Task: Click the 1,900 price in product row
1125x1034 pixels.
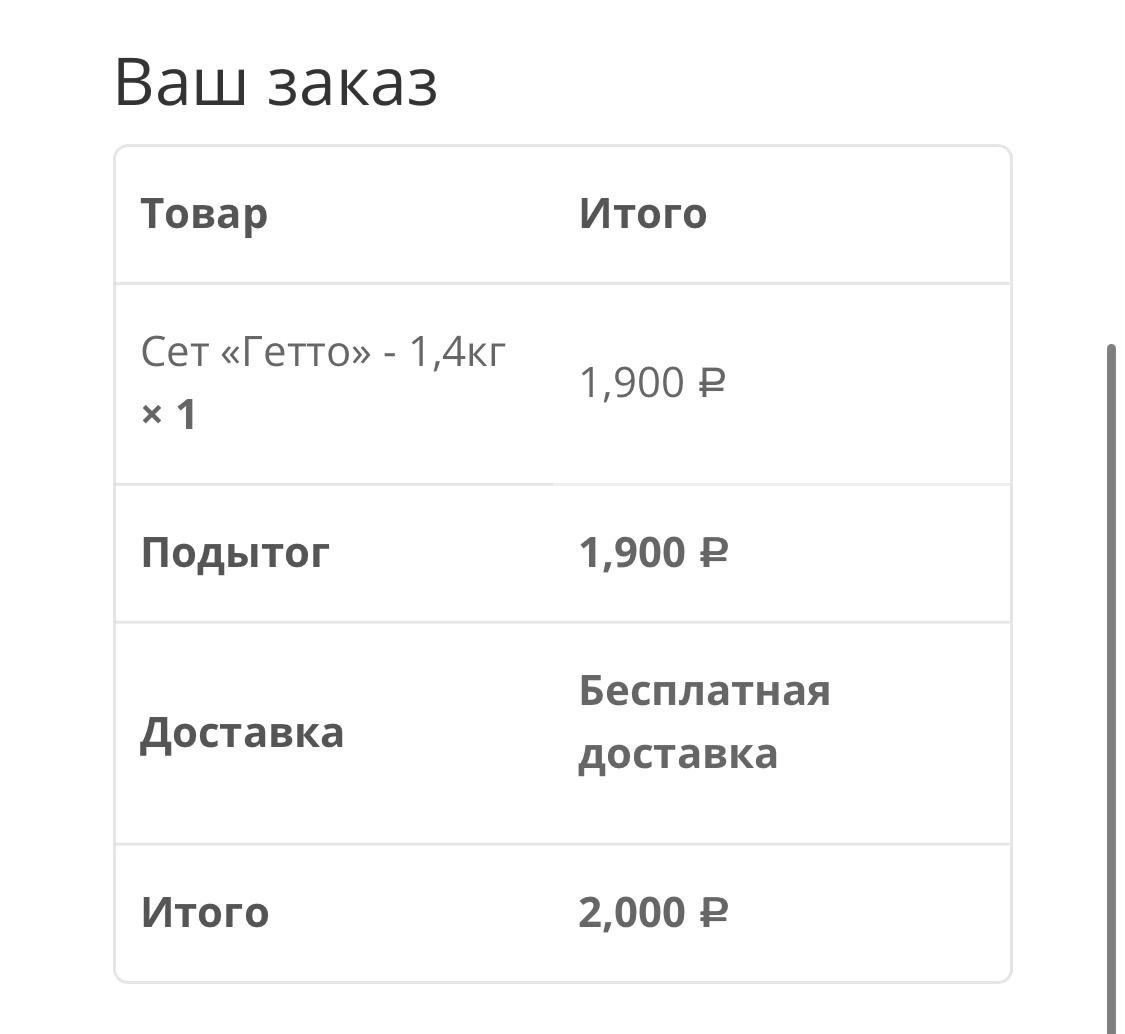Action: (x=631, y=383)
